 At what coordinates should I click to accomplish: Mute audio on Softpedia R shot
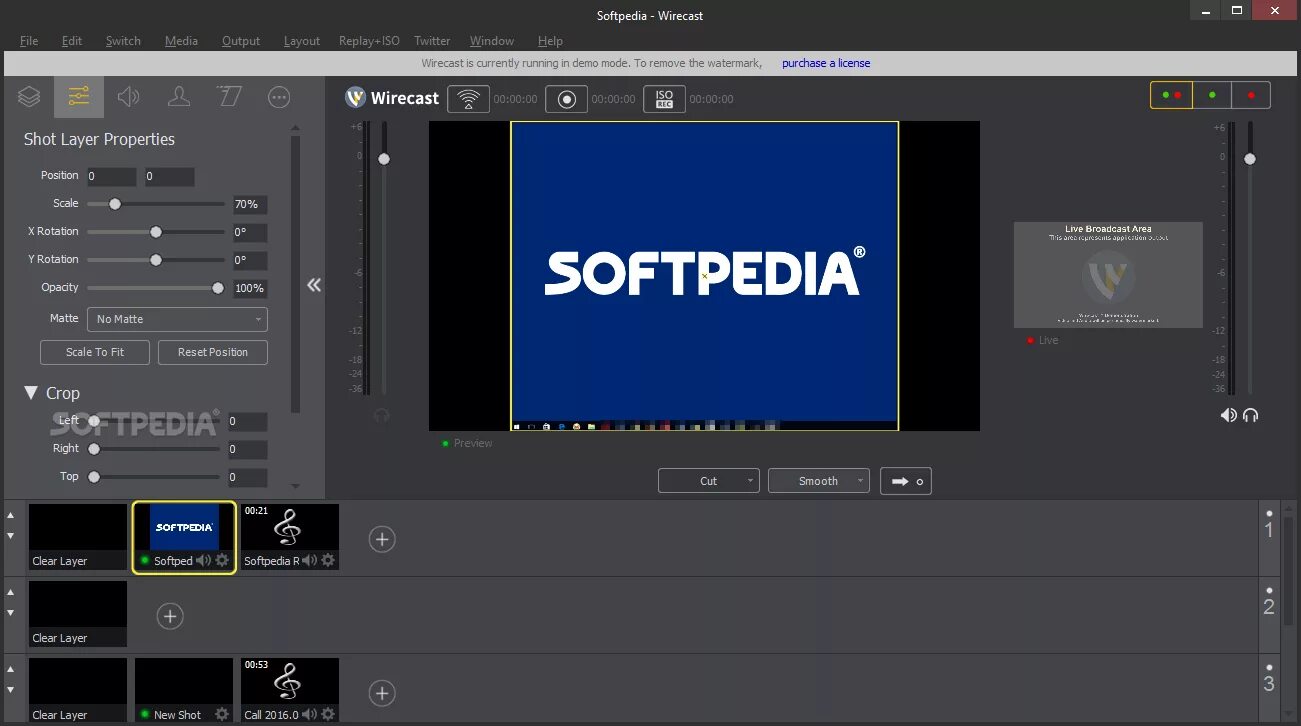[x=309, y=560]
